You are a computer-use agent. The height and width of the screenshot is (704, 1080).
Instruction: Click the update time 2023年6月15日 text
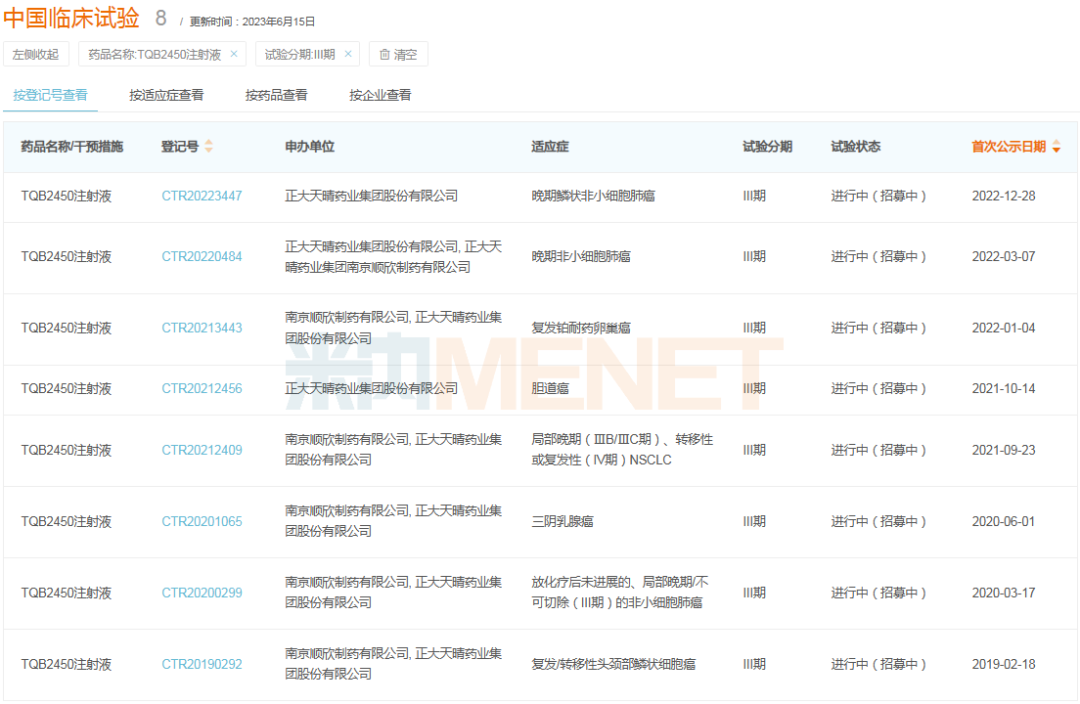click(x=278, y=22)
